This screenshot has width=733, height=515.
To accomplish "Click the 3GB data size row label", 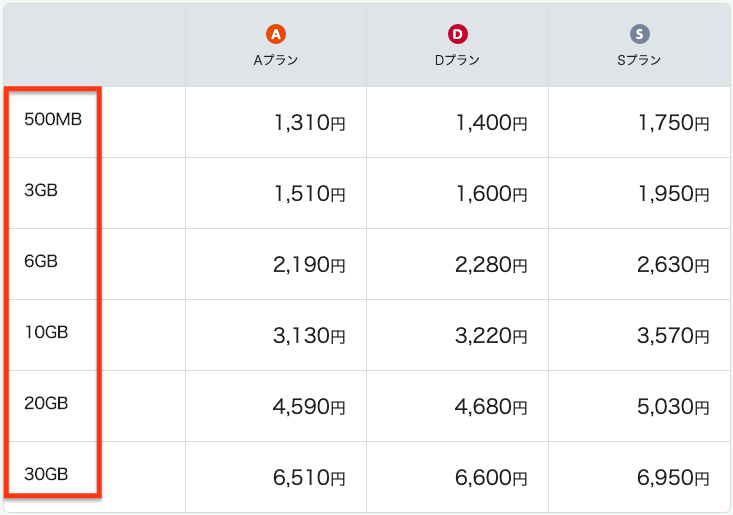I will click(x=41, y=191).
